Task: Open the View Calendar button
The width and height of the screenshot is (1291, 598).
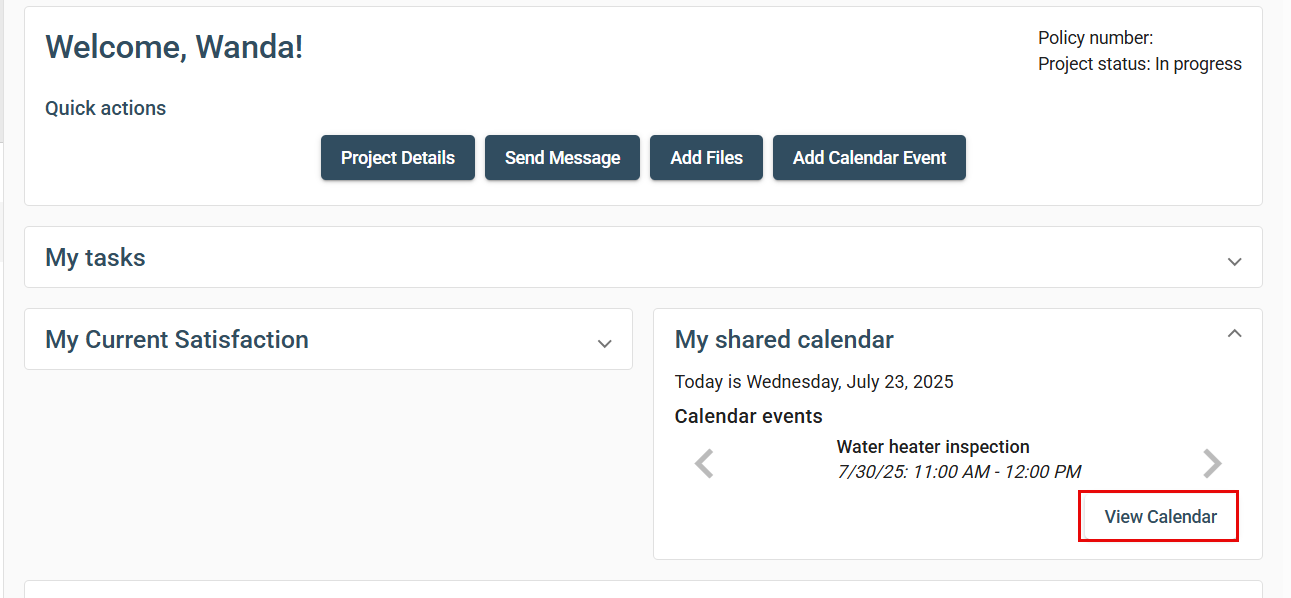Action: tap(1159, 517)
